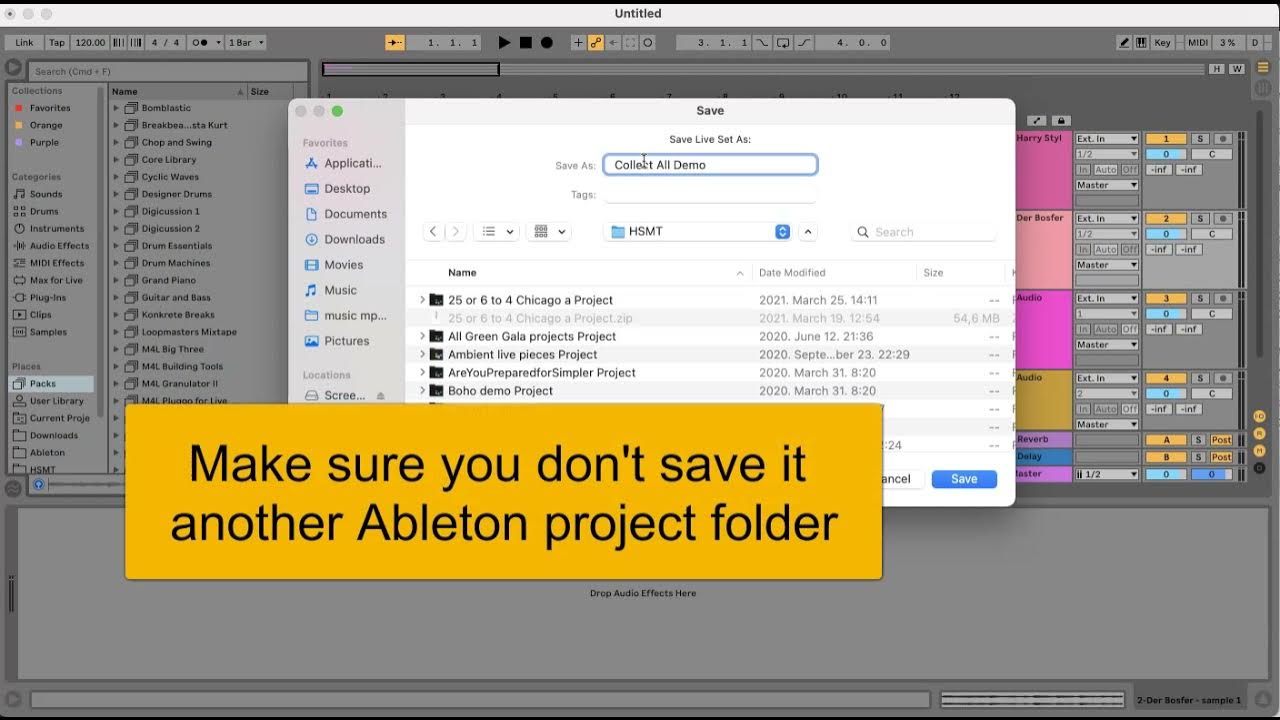The height and width of the screenshot is (720, 1280).
Task: Click the Tap tempo button
Action: coord(57,43)
